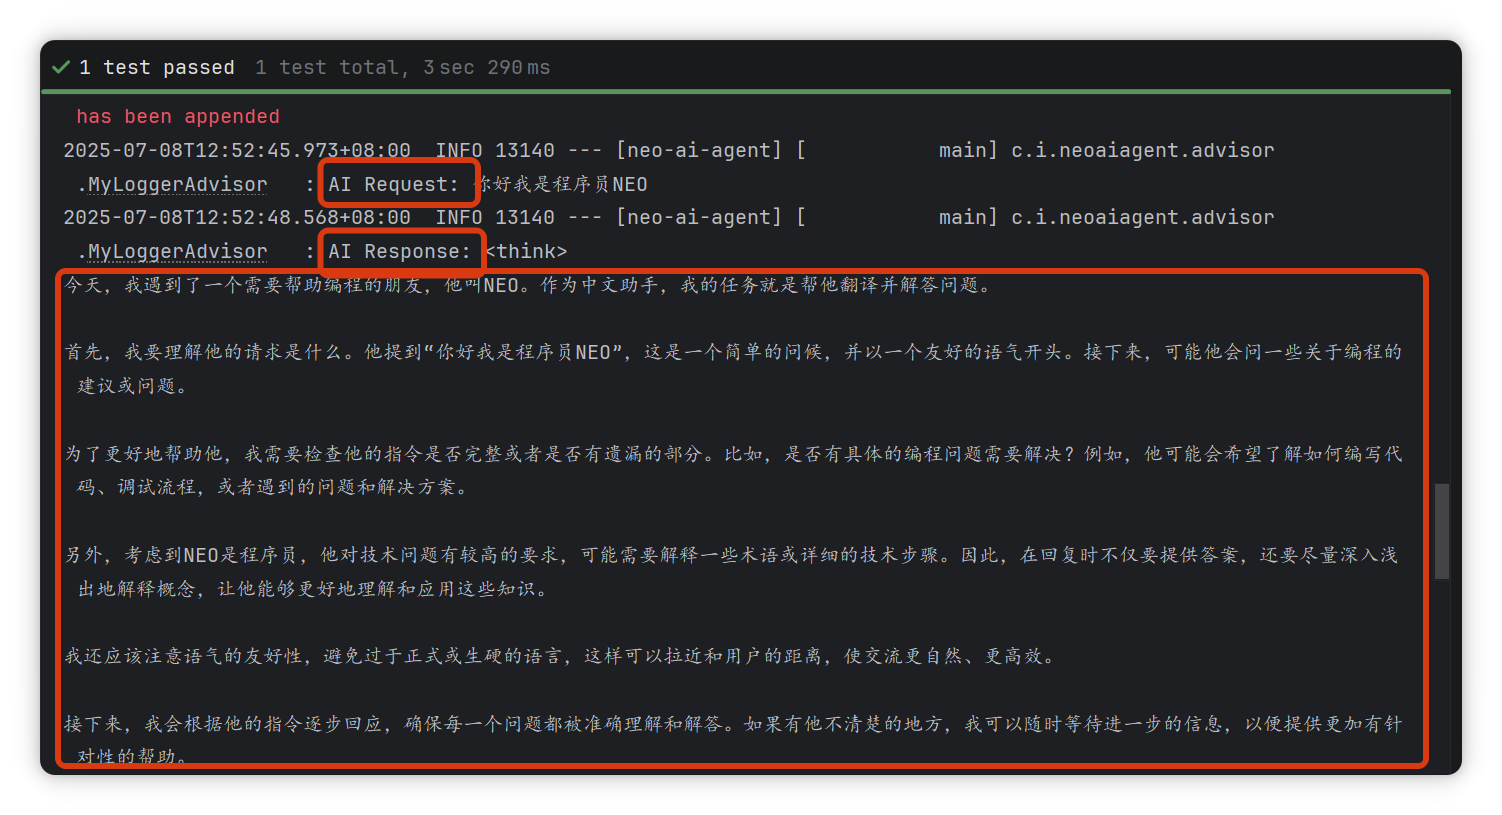
Task: Click the paragraph beginning with "今天"
Action: [x=528, y=285]
